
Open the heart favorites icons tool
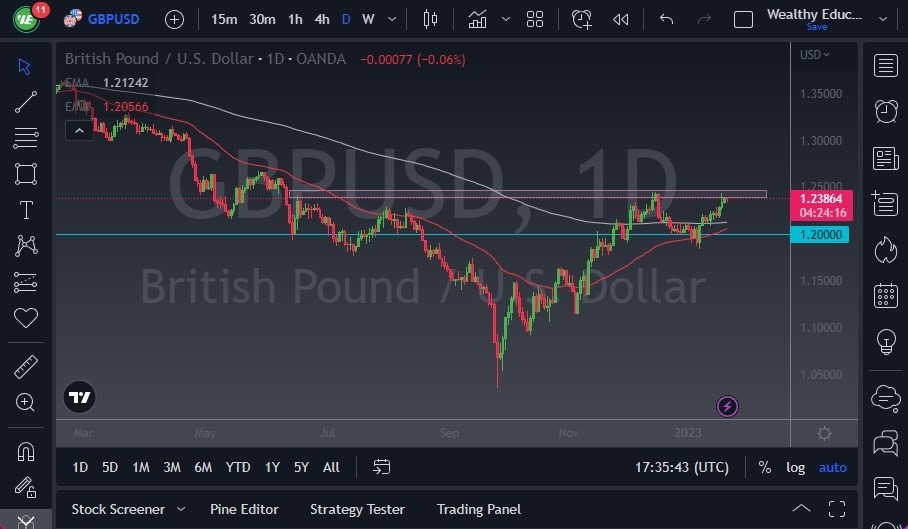[25, 318]
